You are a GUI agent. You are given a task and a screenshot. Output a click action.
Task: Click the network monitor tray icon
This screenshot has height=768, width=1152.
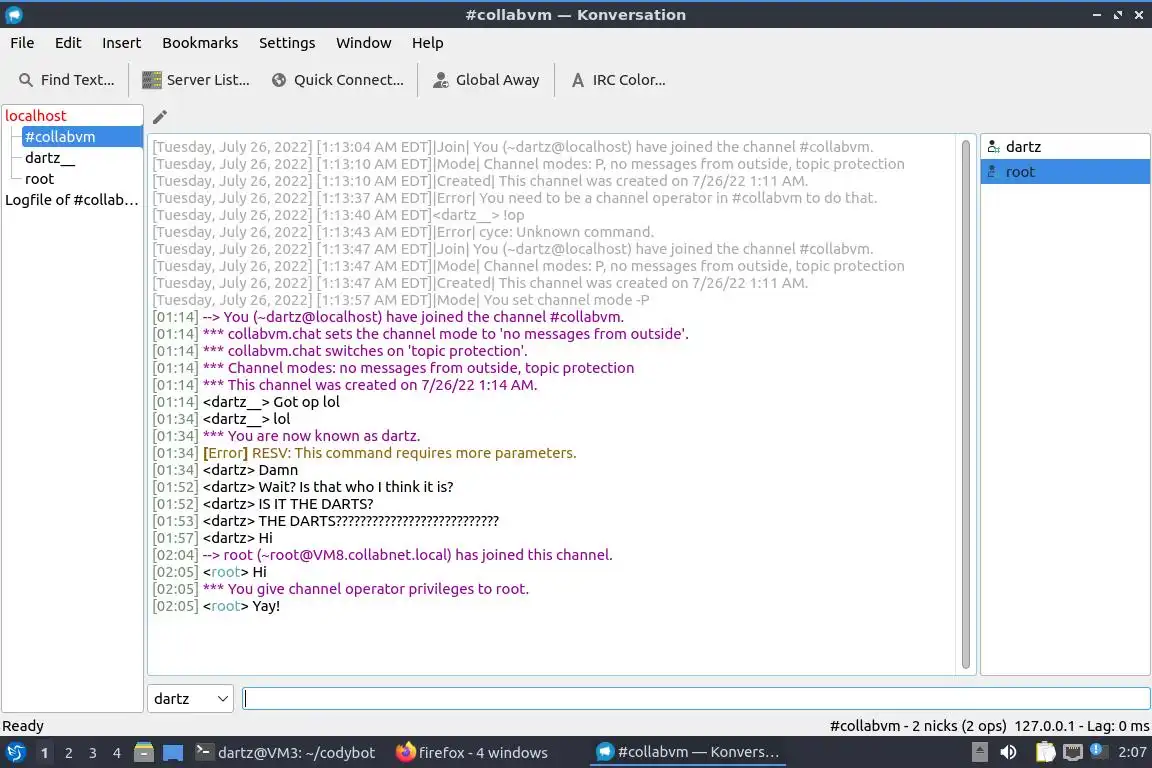click(1073, 753)
